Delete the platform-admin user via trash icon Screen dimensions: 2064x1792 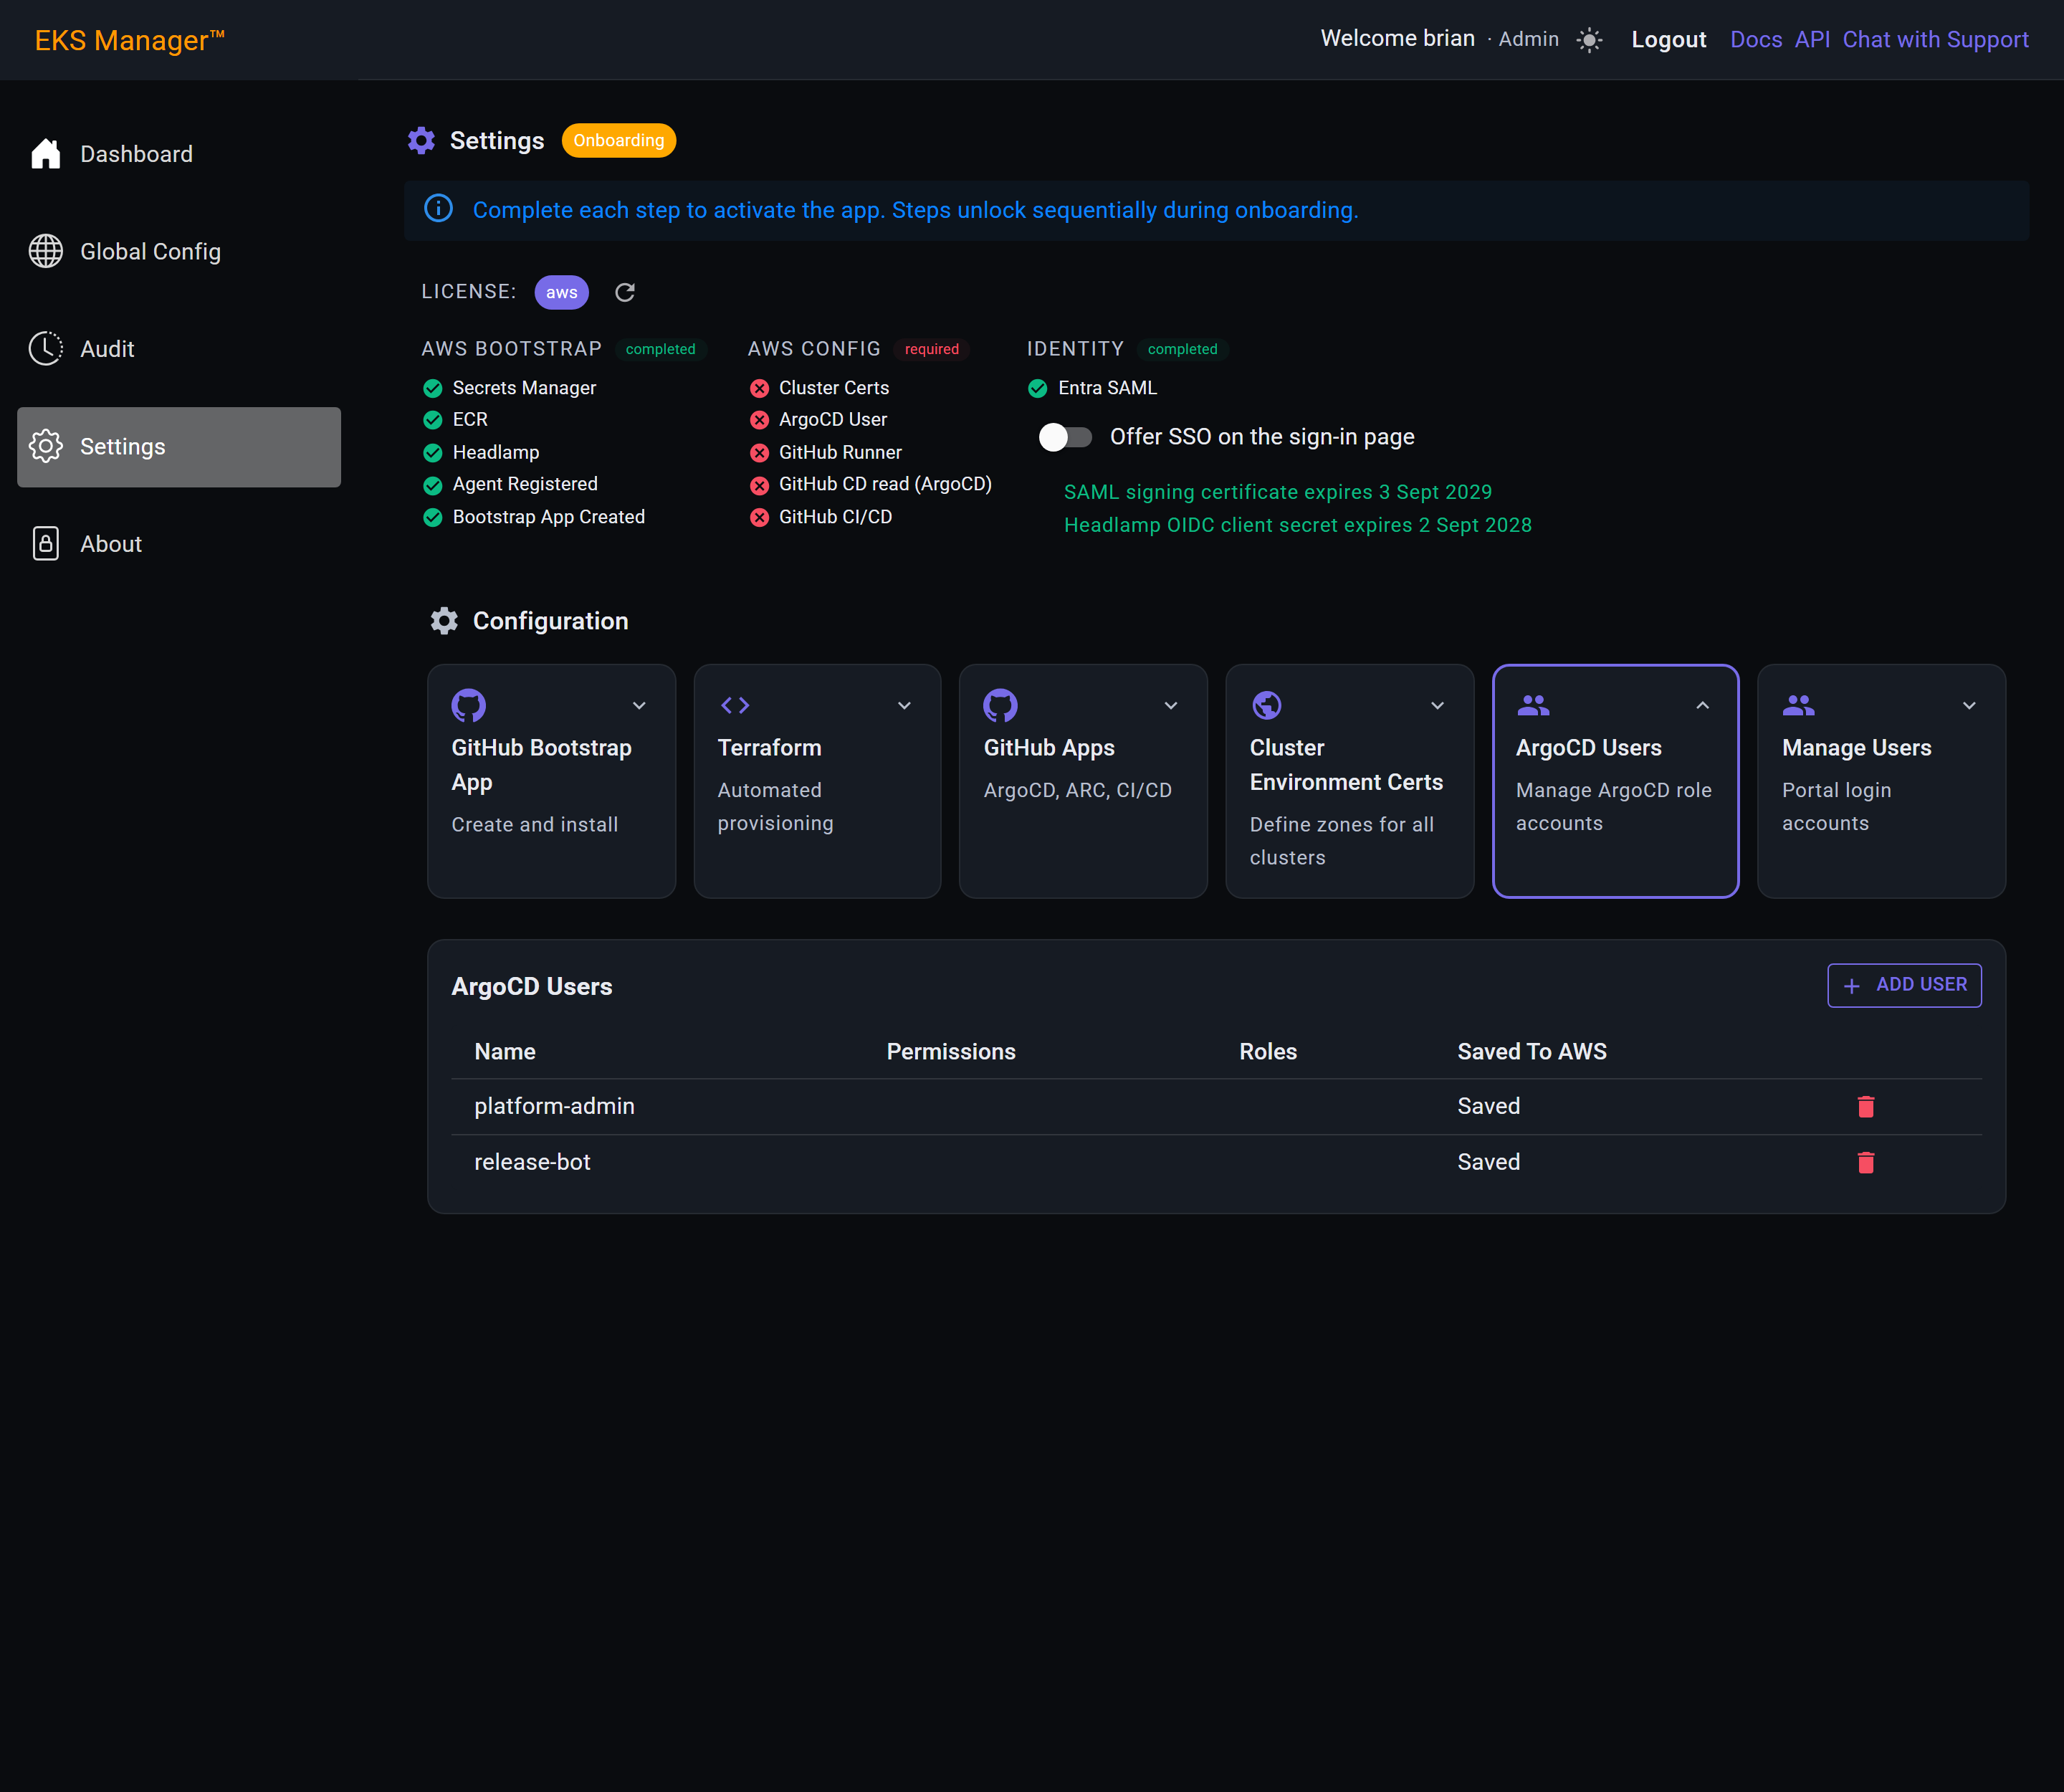(1866, 1106)
